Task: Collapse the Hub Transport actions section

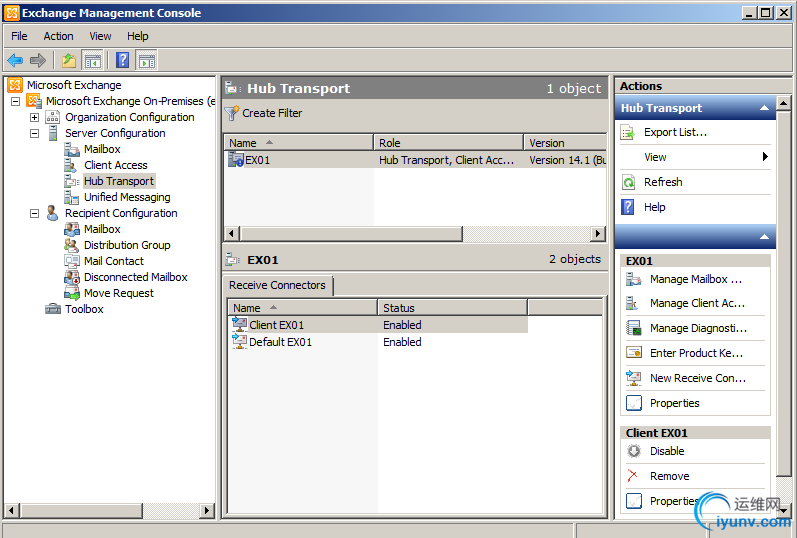Action: [x=764, y=108]
